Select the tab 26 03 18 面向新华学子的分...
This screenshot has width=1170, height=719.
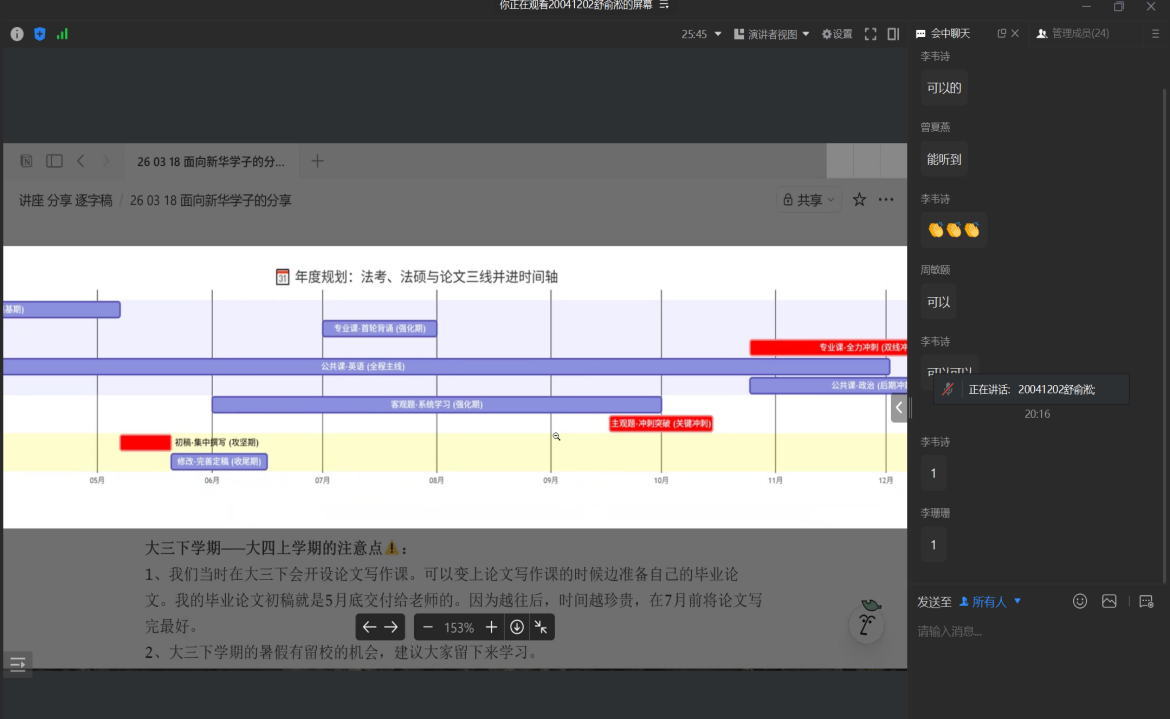point(210,161)
